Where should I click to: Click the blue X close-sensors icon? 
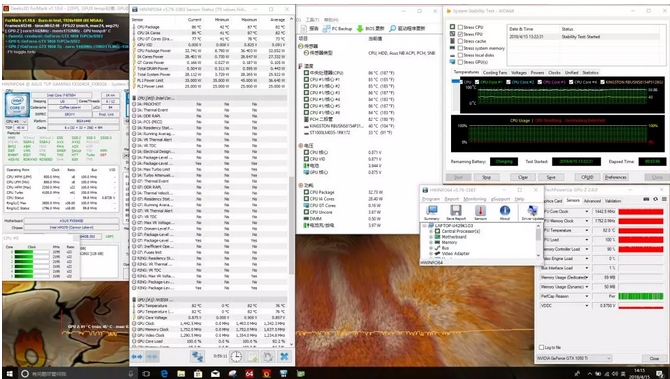284,356
